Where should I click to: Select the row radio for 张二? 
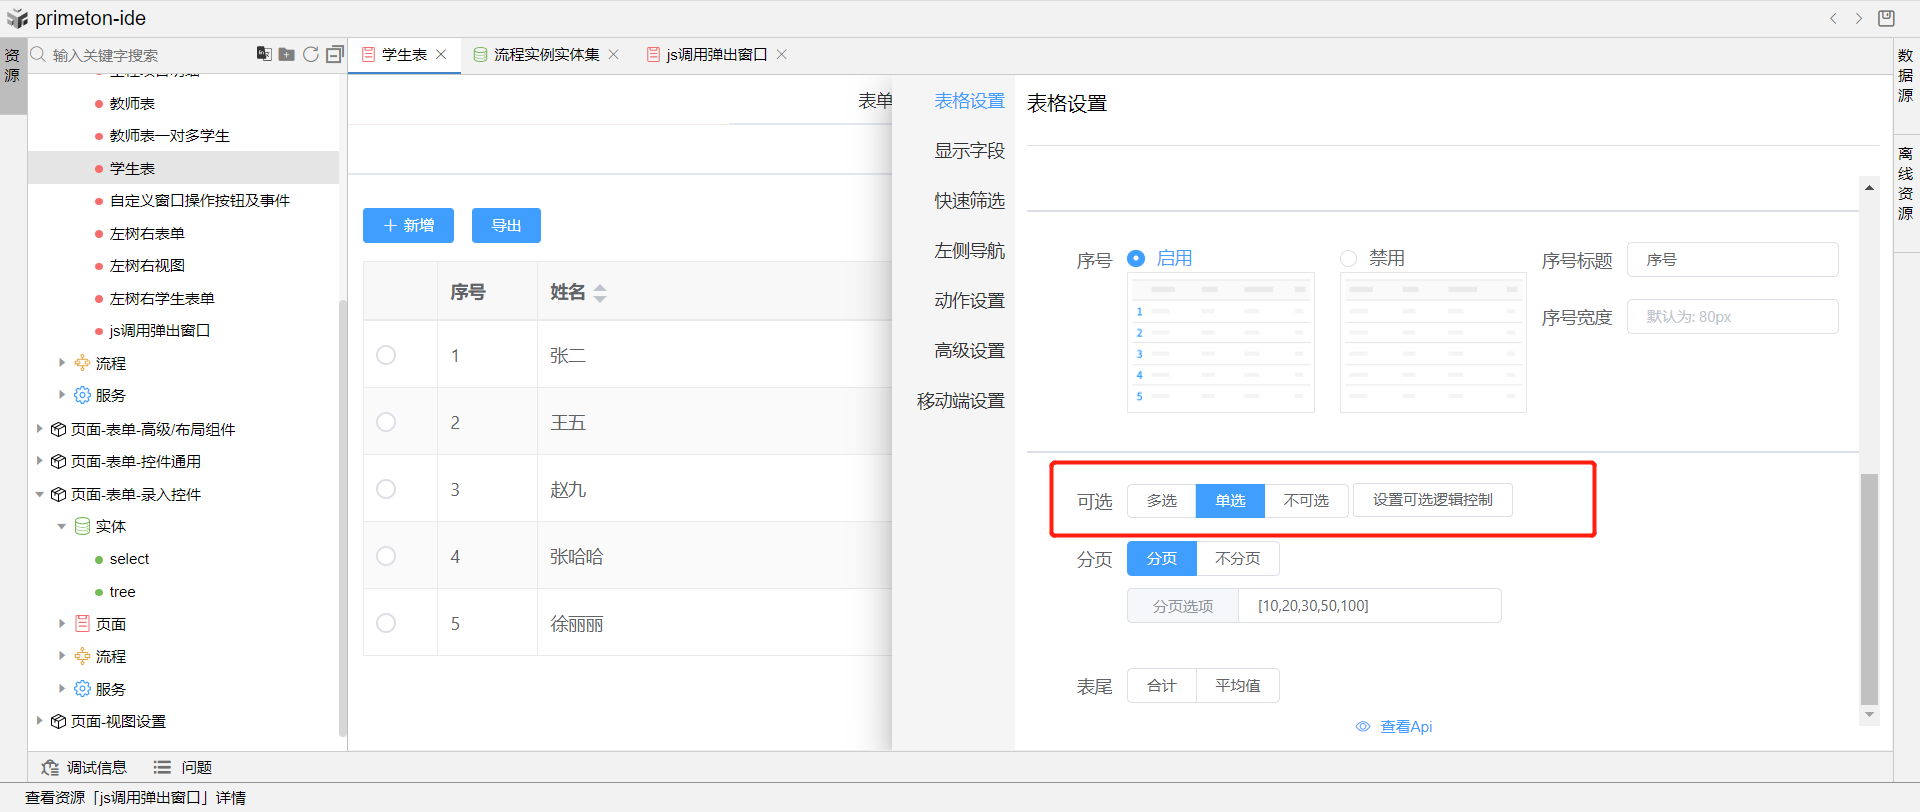click(386, 355)
